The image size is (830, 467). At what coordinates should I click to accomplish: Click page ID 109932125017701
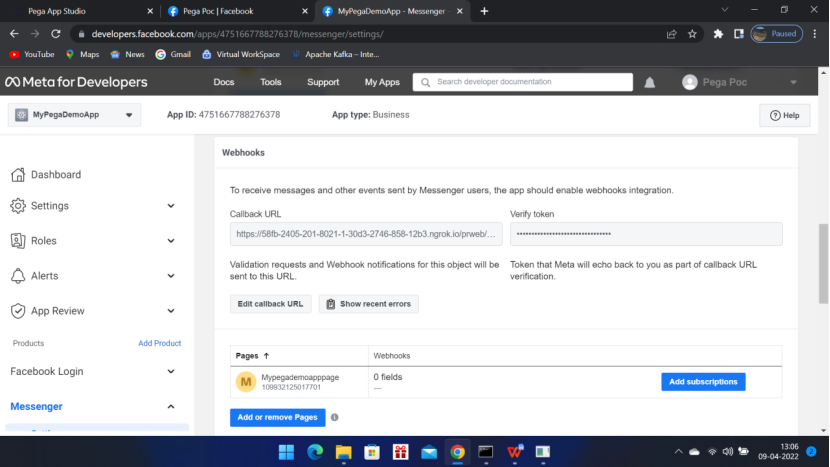point(291,388)
